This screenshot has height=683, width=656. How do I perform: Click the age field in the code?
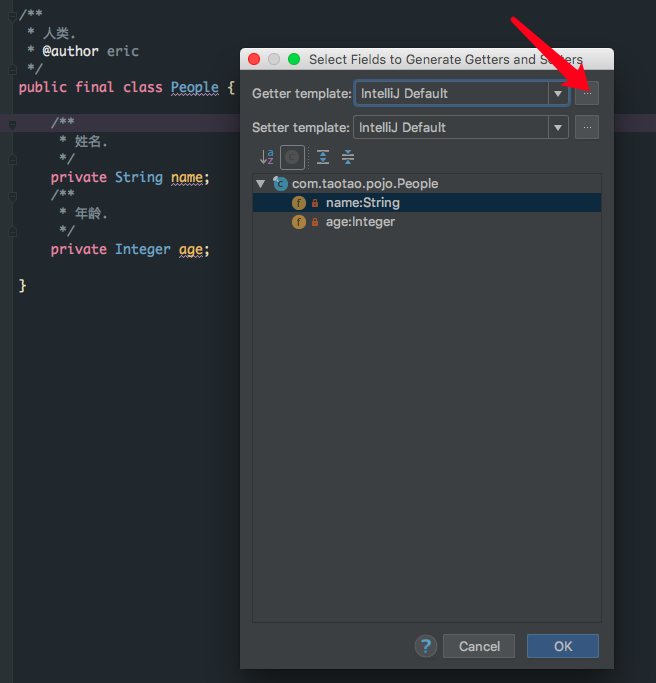pos(193,249)
